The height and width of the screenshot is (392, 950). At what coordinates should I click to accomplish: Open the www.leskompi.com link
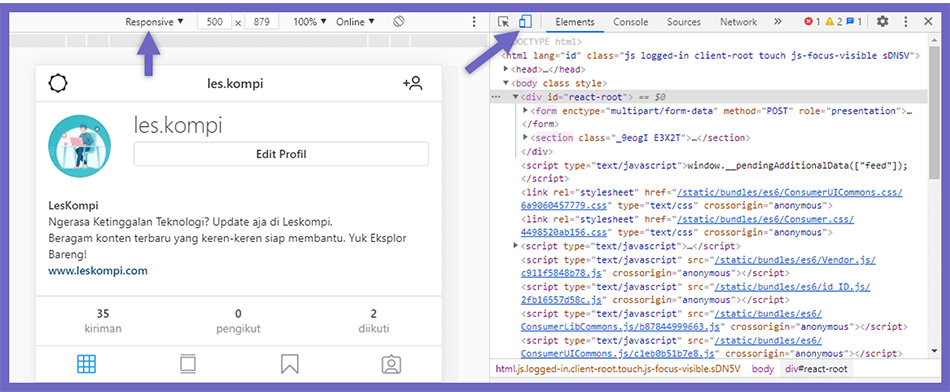[98, 270]
